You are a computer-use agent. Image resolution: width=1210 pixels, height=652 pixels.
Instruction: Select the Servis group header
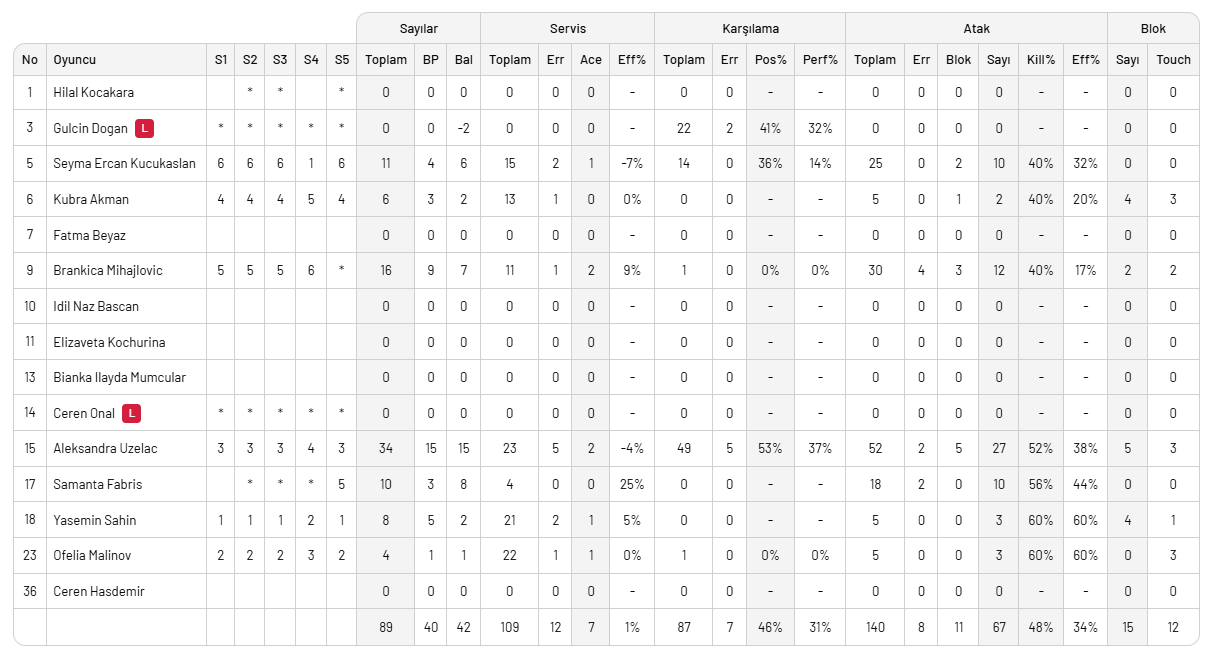567,29
